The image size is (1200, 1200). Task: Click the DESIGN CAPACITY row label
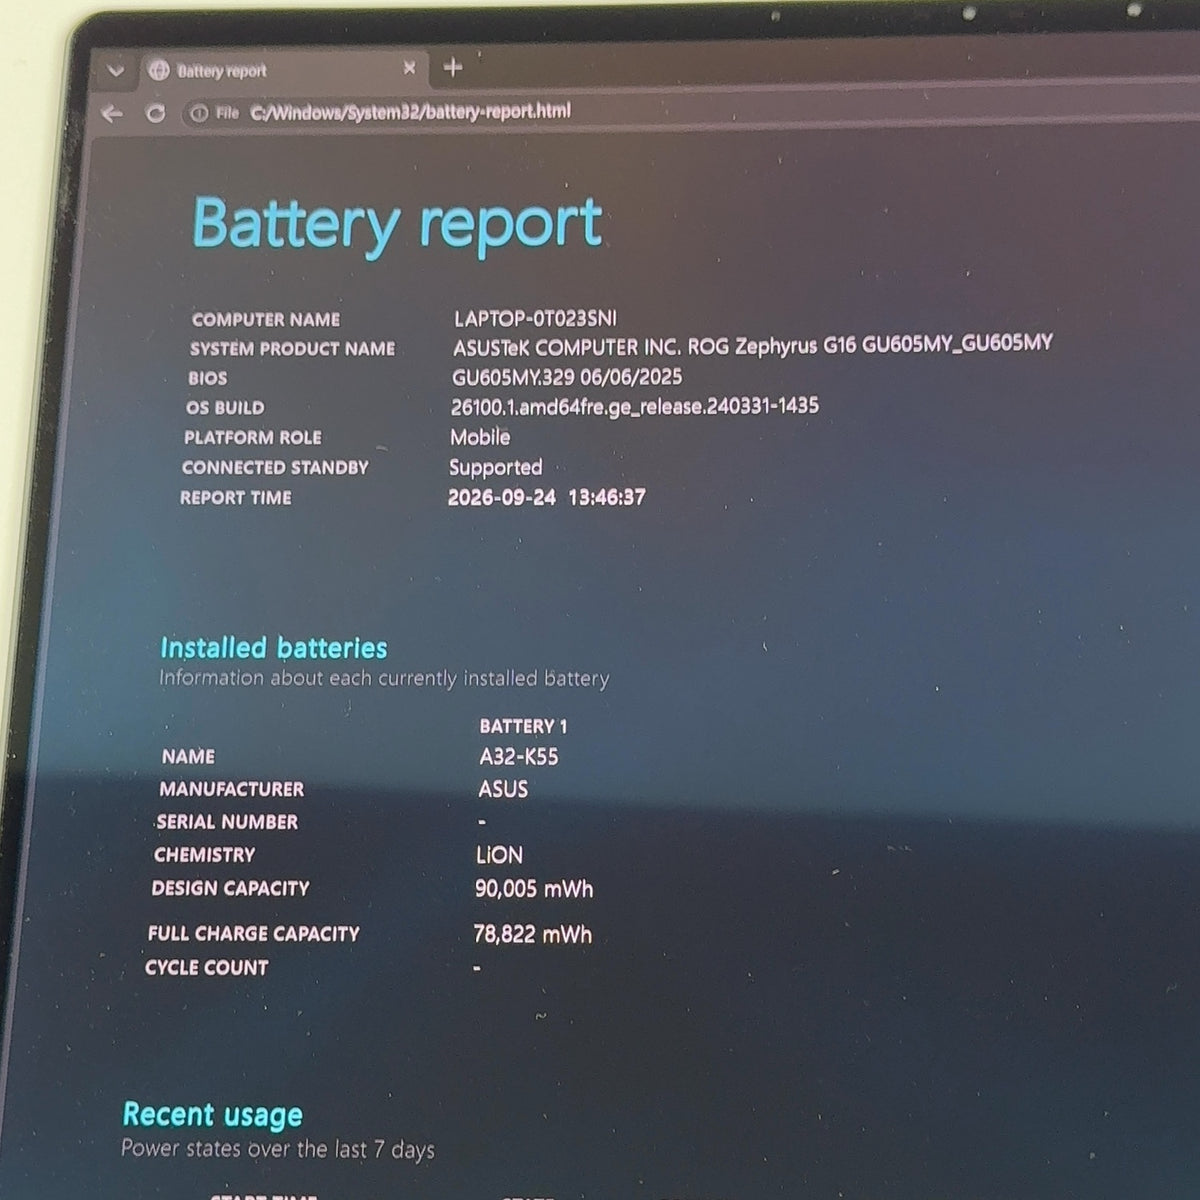pos(230,888)
